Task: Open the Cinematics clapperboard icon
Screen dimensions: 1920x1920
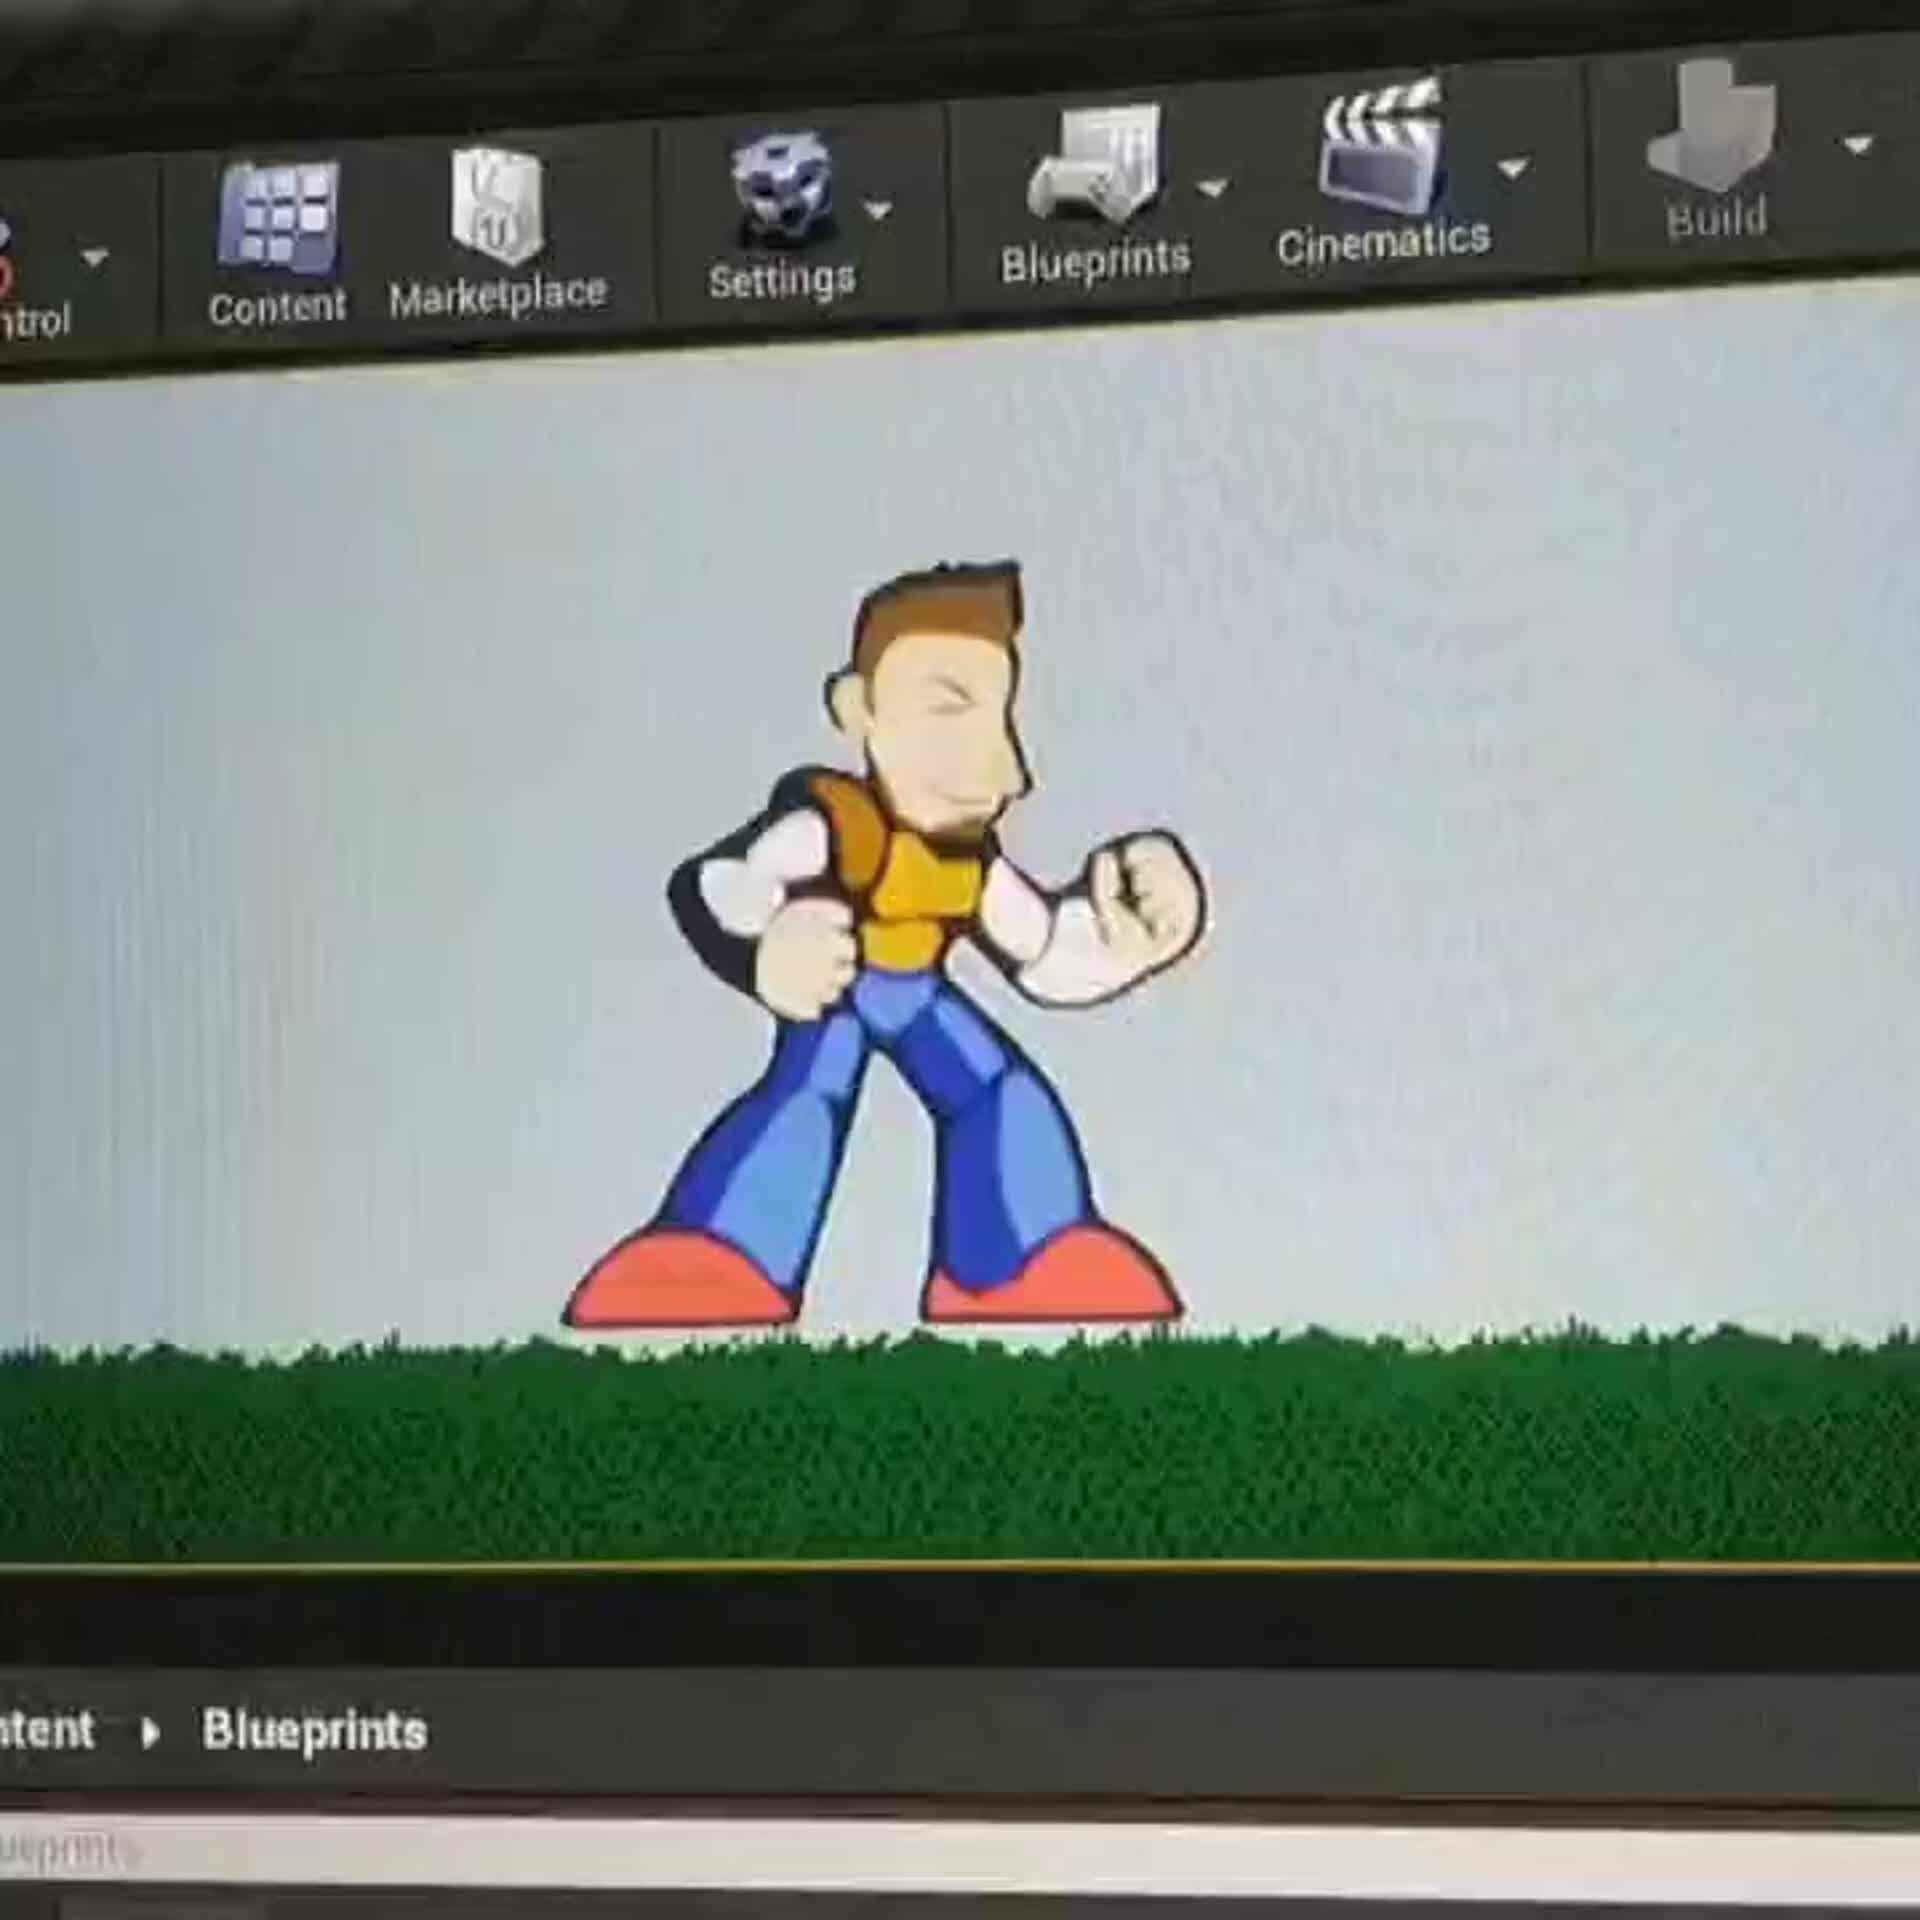Action: (x=1380, y=150)
